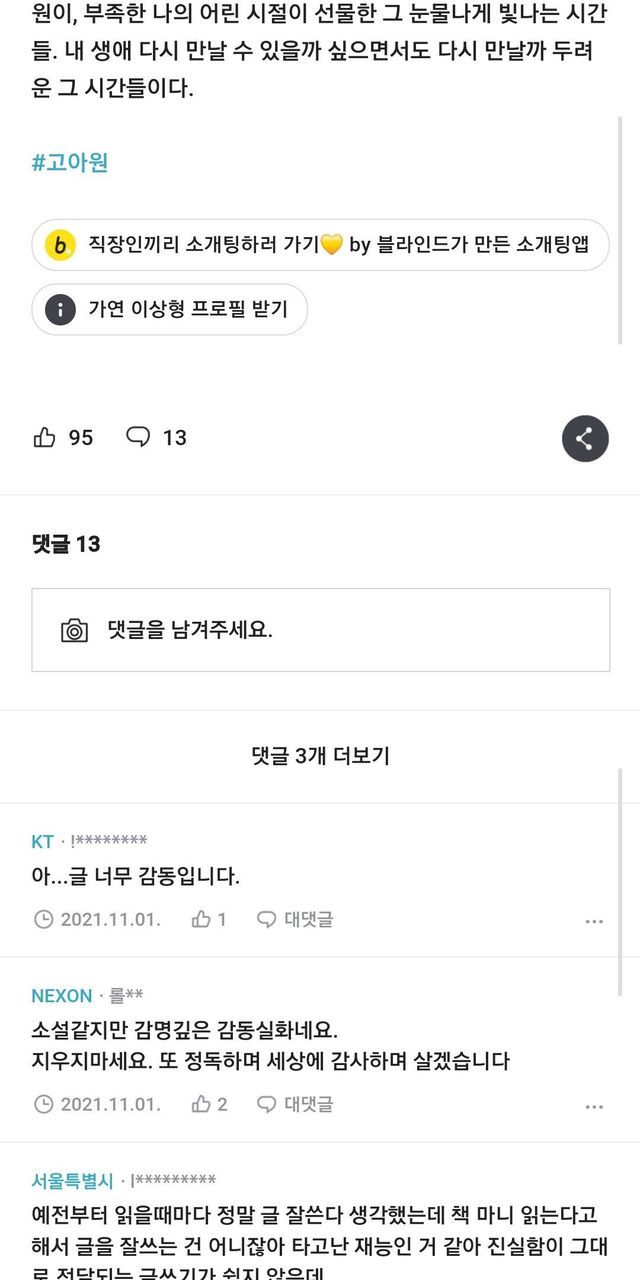Select the KT company name link

point(43,841)
